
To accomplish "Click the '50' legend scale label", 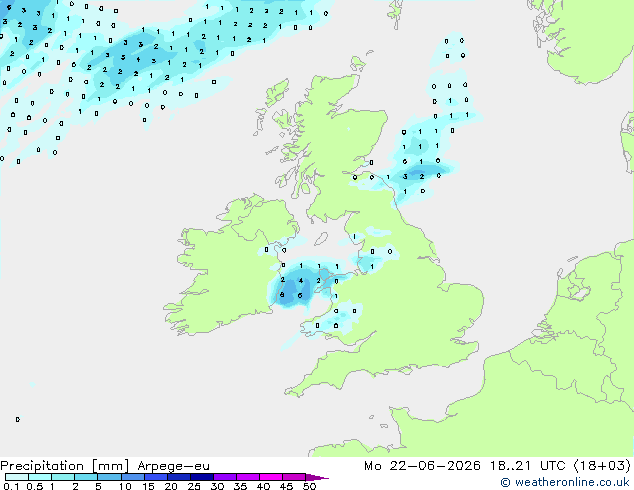I will 309,486.
